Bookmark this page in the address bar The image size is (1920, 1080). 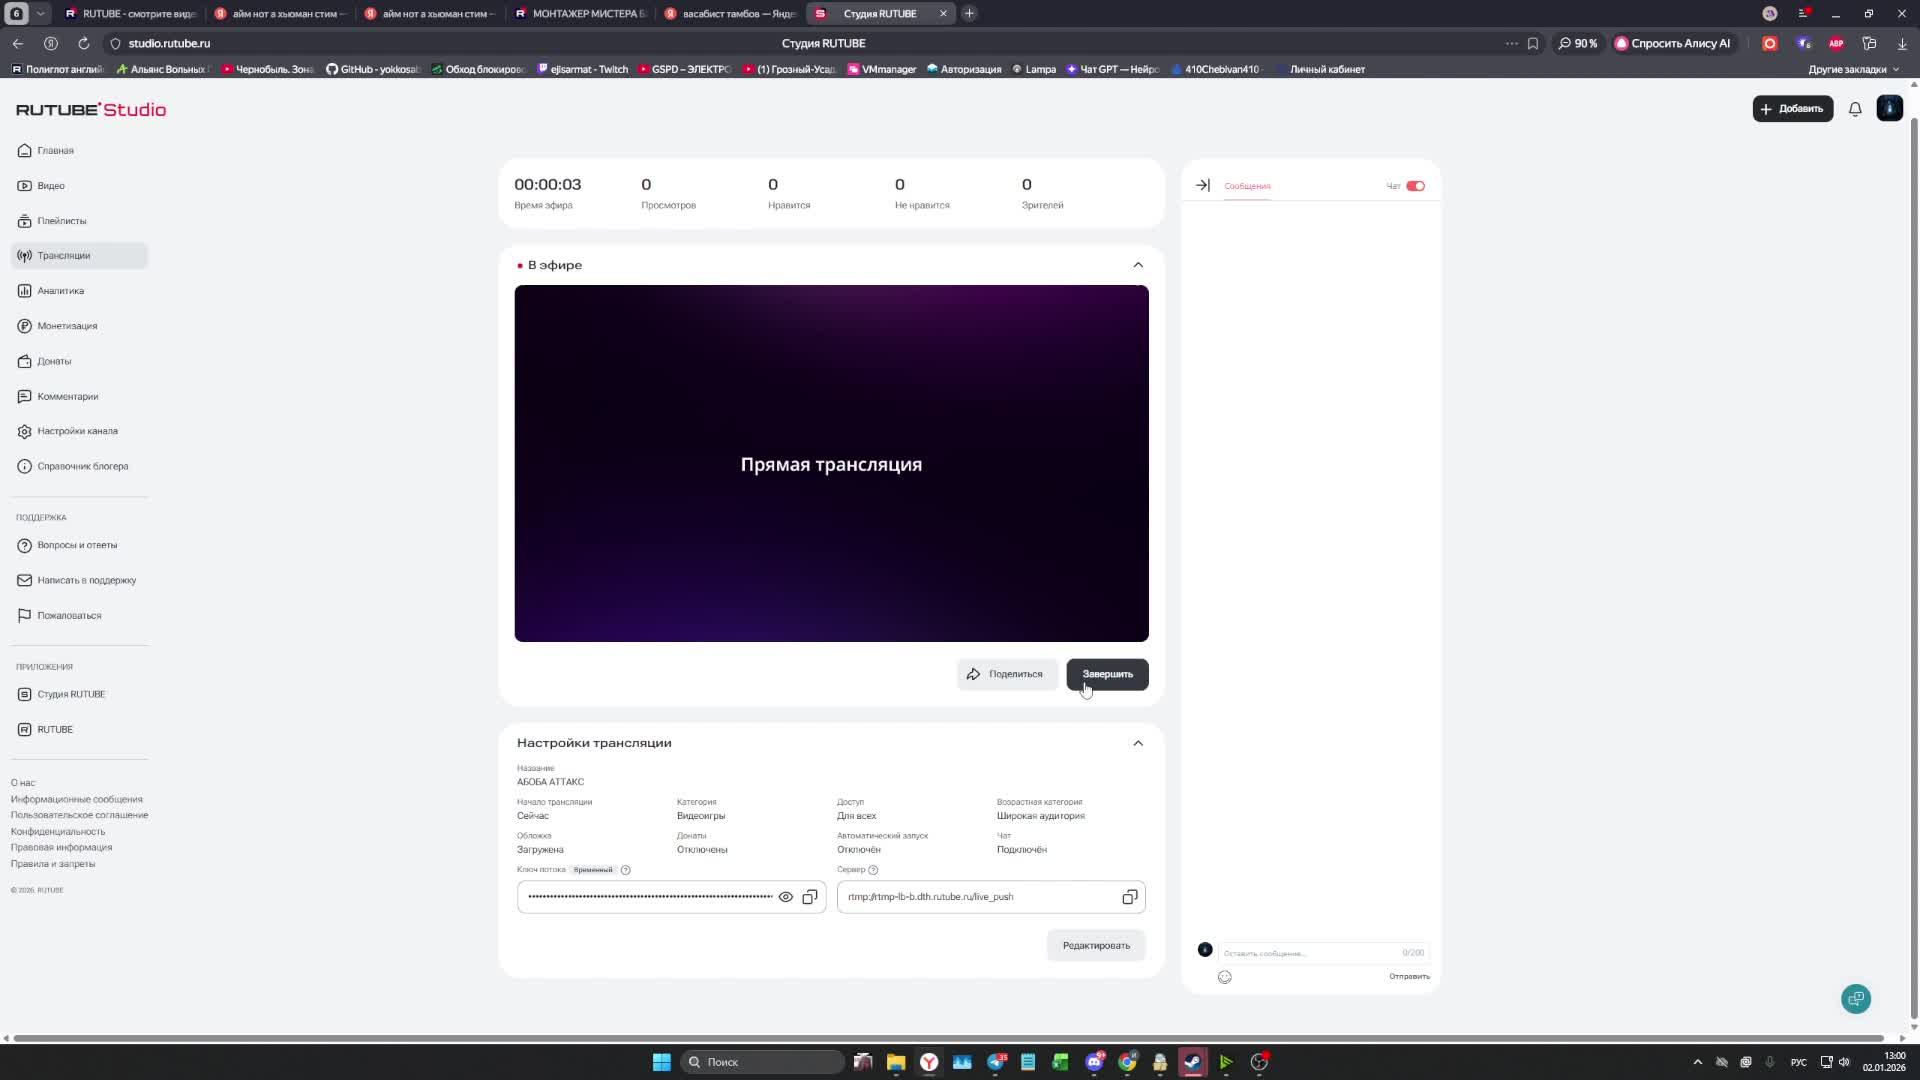[x=1533, y=43]
